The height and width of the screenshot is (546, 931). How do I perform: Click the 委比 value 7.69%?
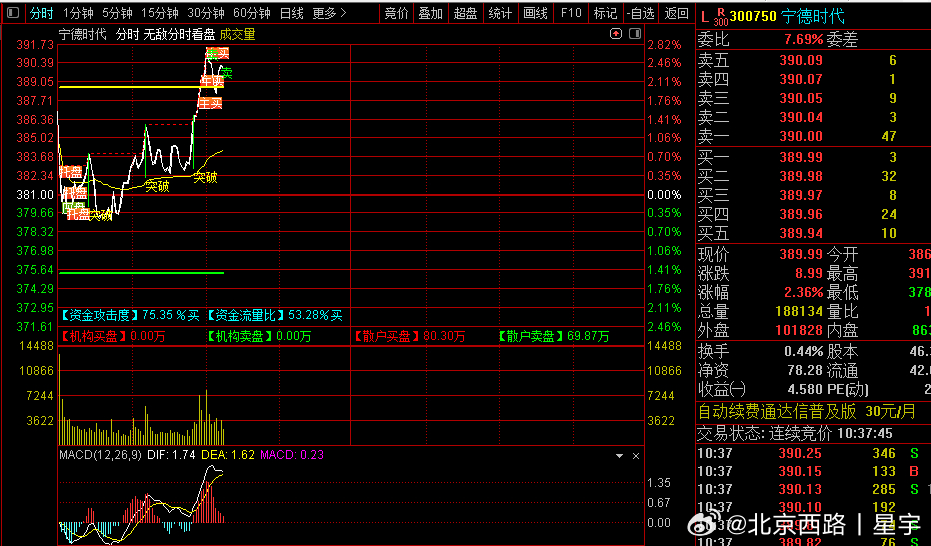pos(803,40)
